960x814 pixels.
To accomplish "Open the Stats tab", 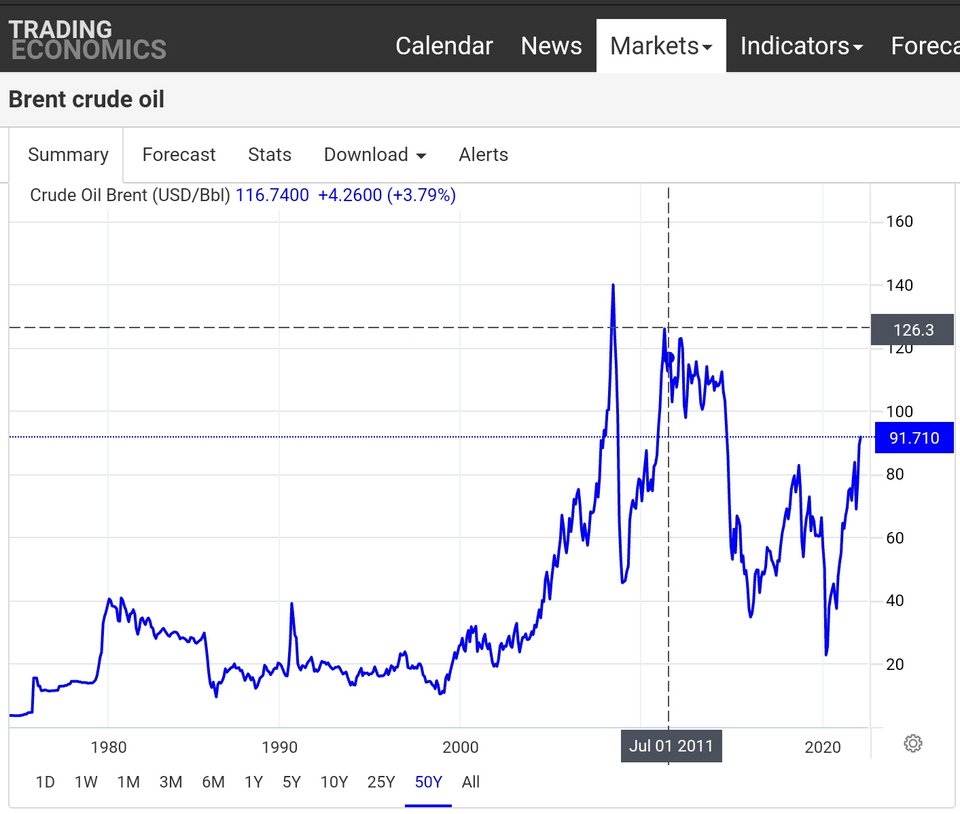I will 269,155.
